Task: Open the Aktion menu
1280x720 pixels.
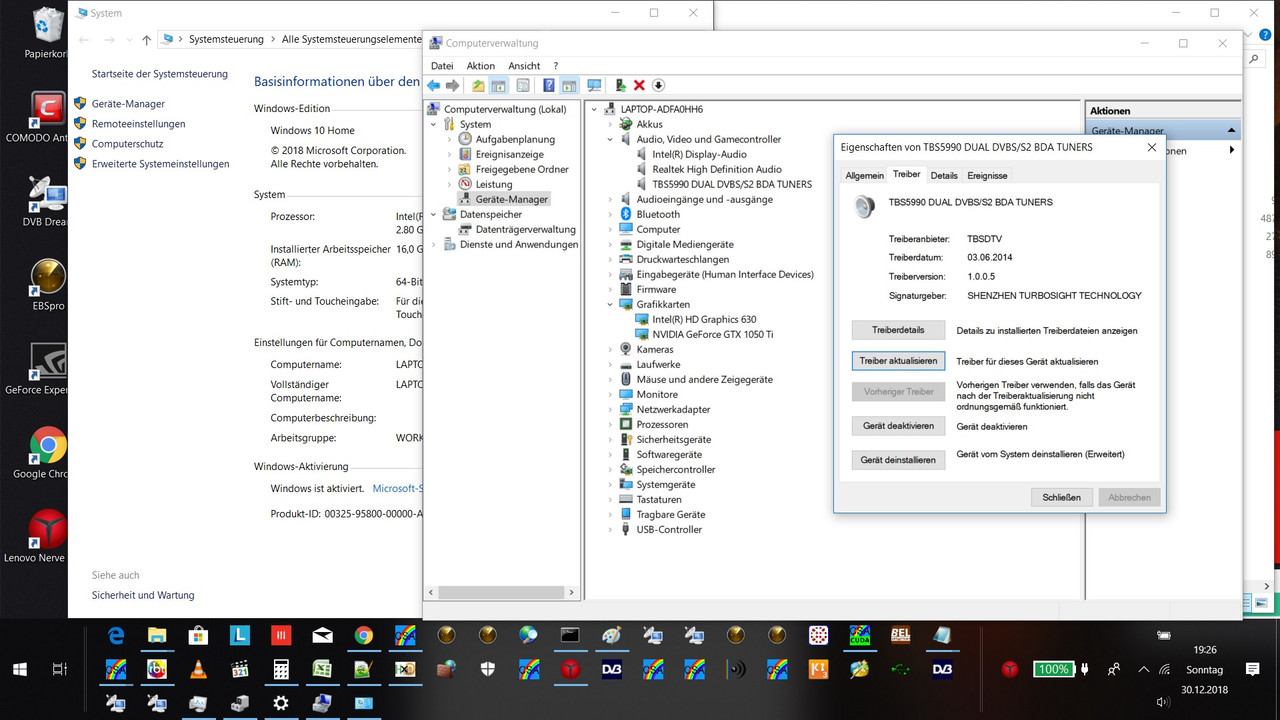Action: (x=481, y=65)
